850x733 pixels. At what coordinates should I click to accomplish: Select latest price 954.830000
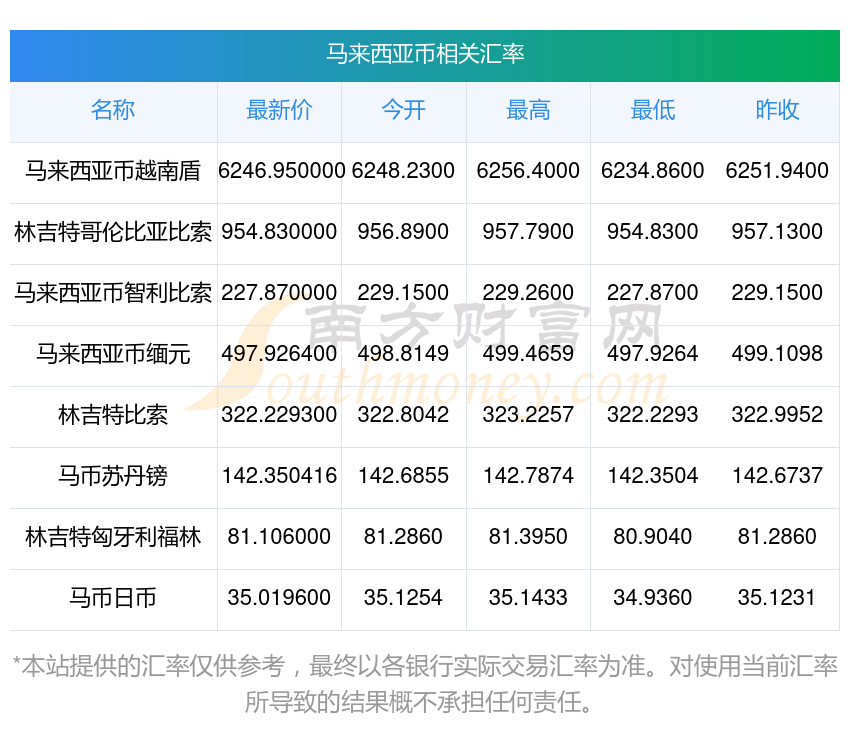[279, 232]
